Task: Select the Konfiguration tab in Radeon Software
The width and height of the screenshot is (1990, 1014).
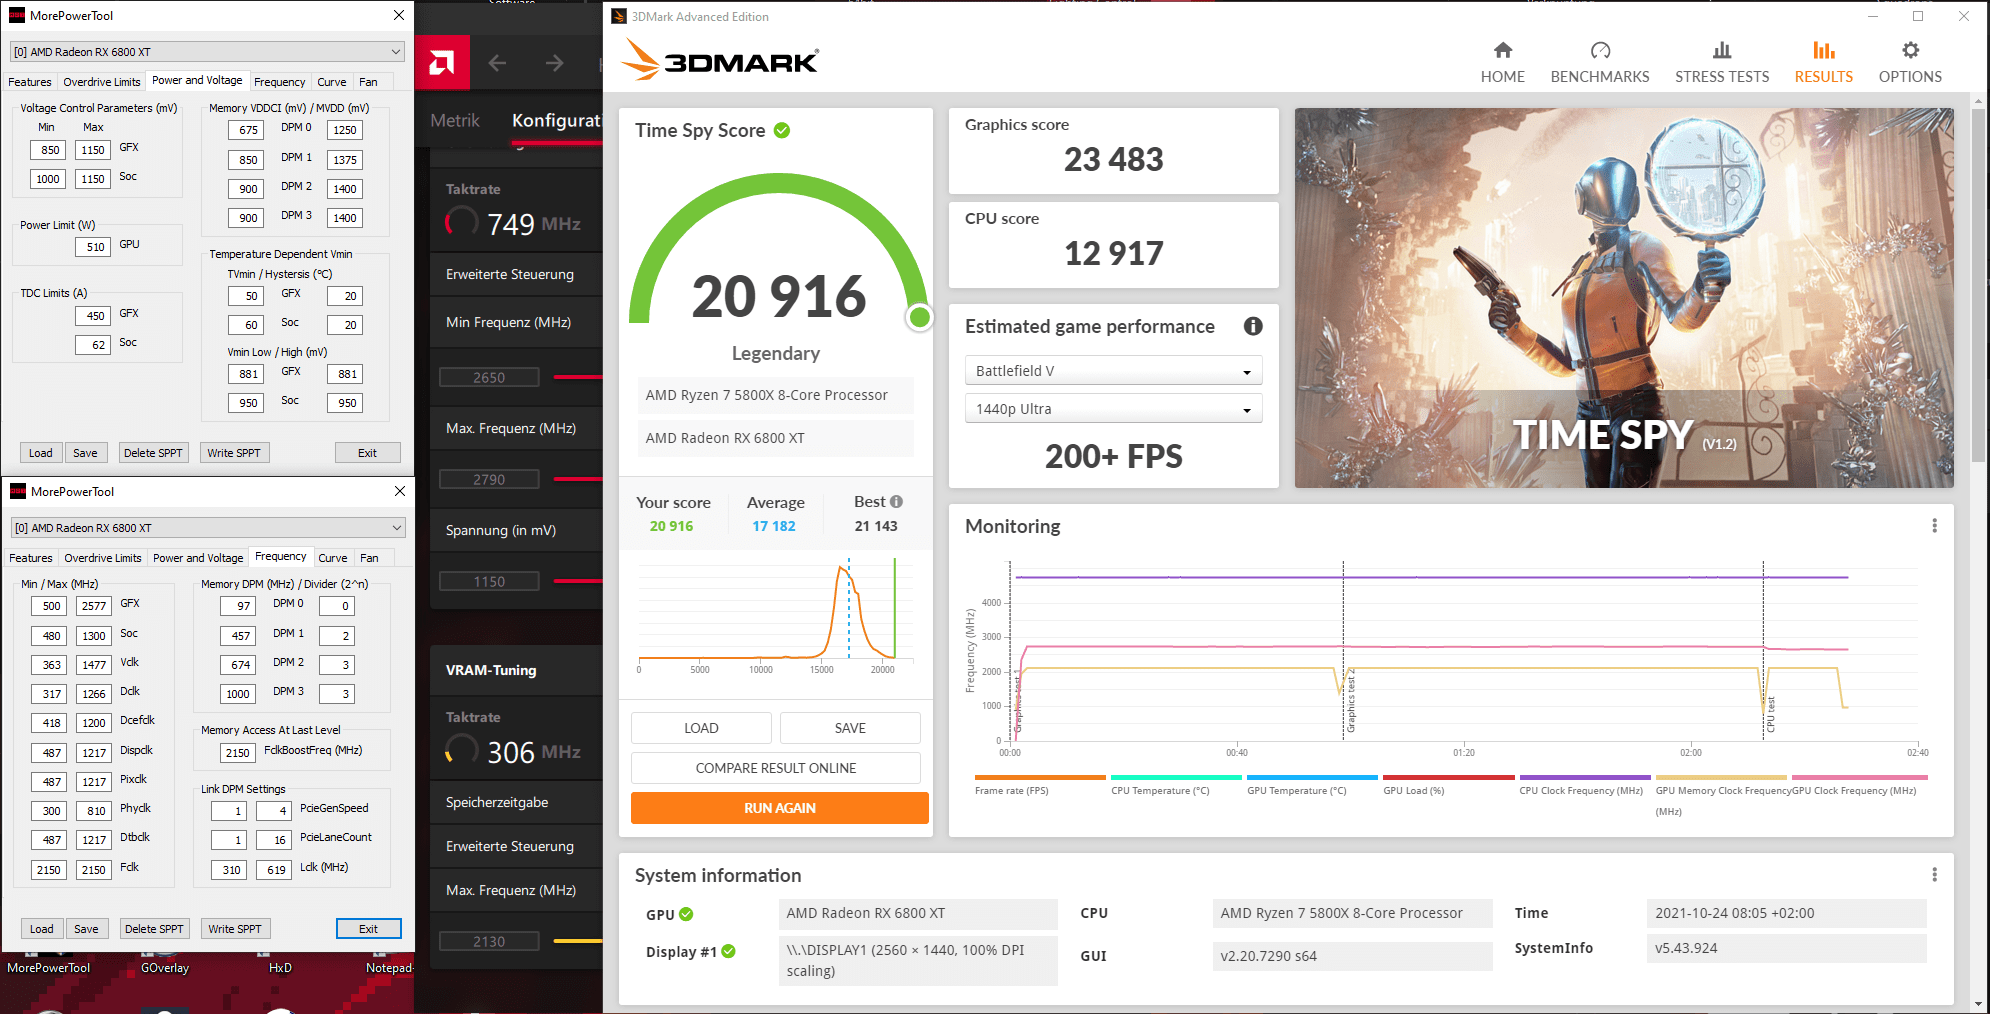Action: [556, 121]
